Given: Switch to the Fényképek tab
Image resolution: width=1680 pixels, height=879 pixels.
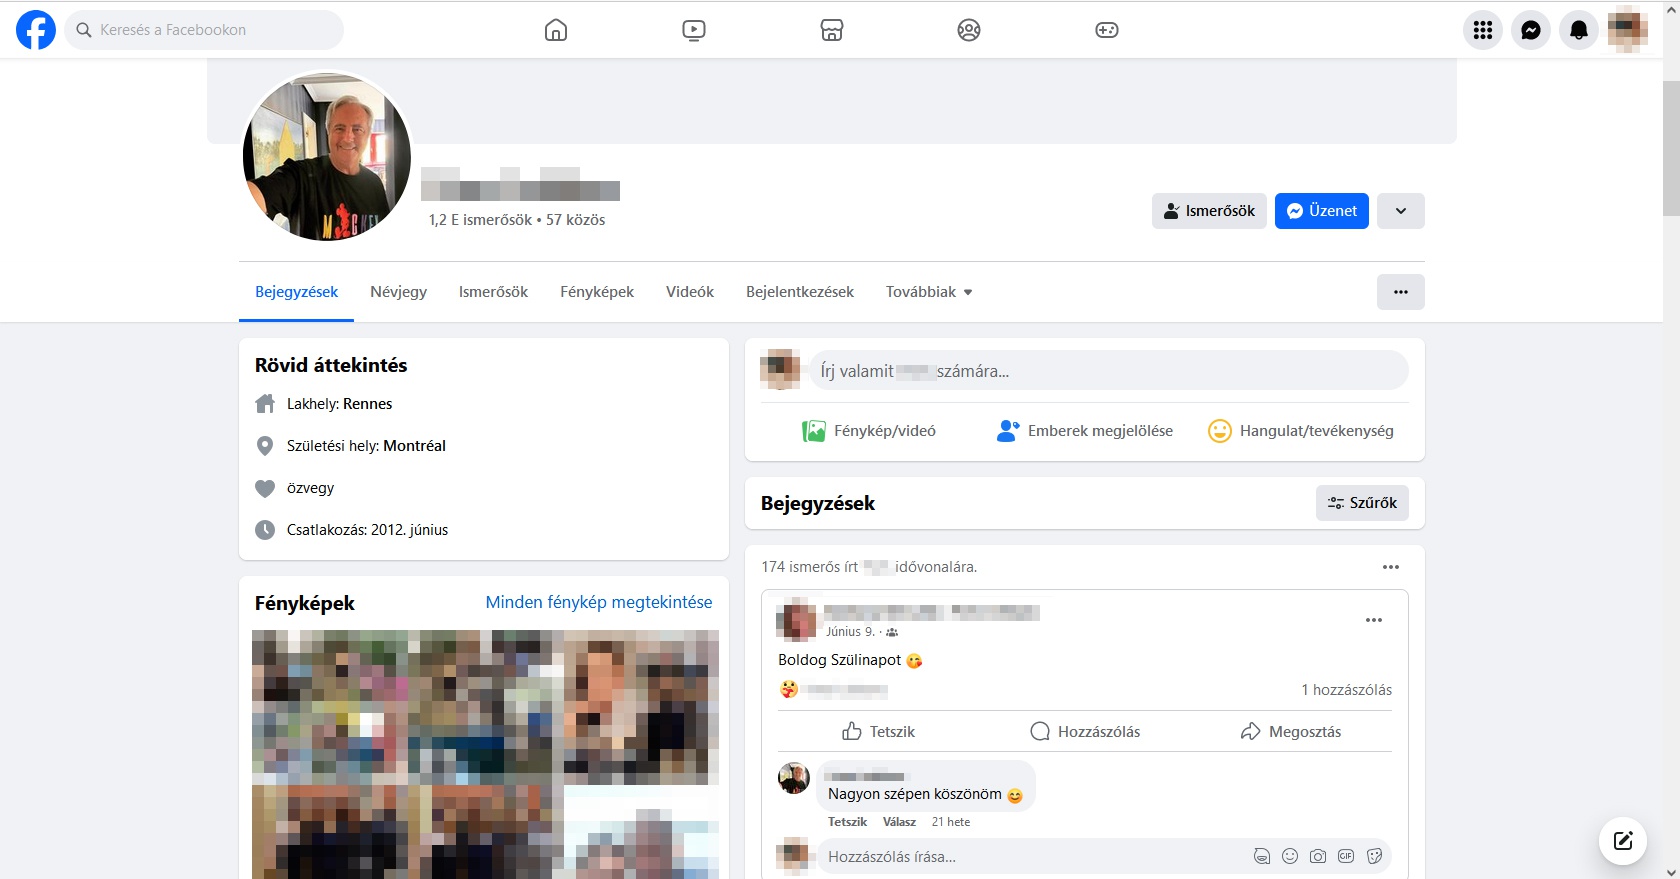Looking at the screenshot, I should (x=597, y=292).
